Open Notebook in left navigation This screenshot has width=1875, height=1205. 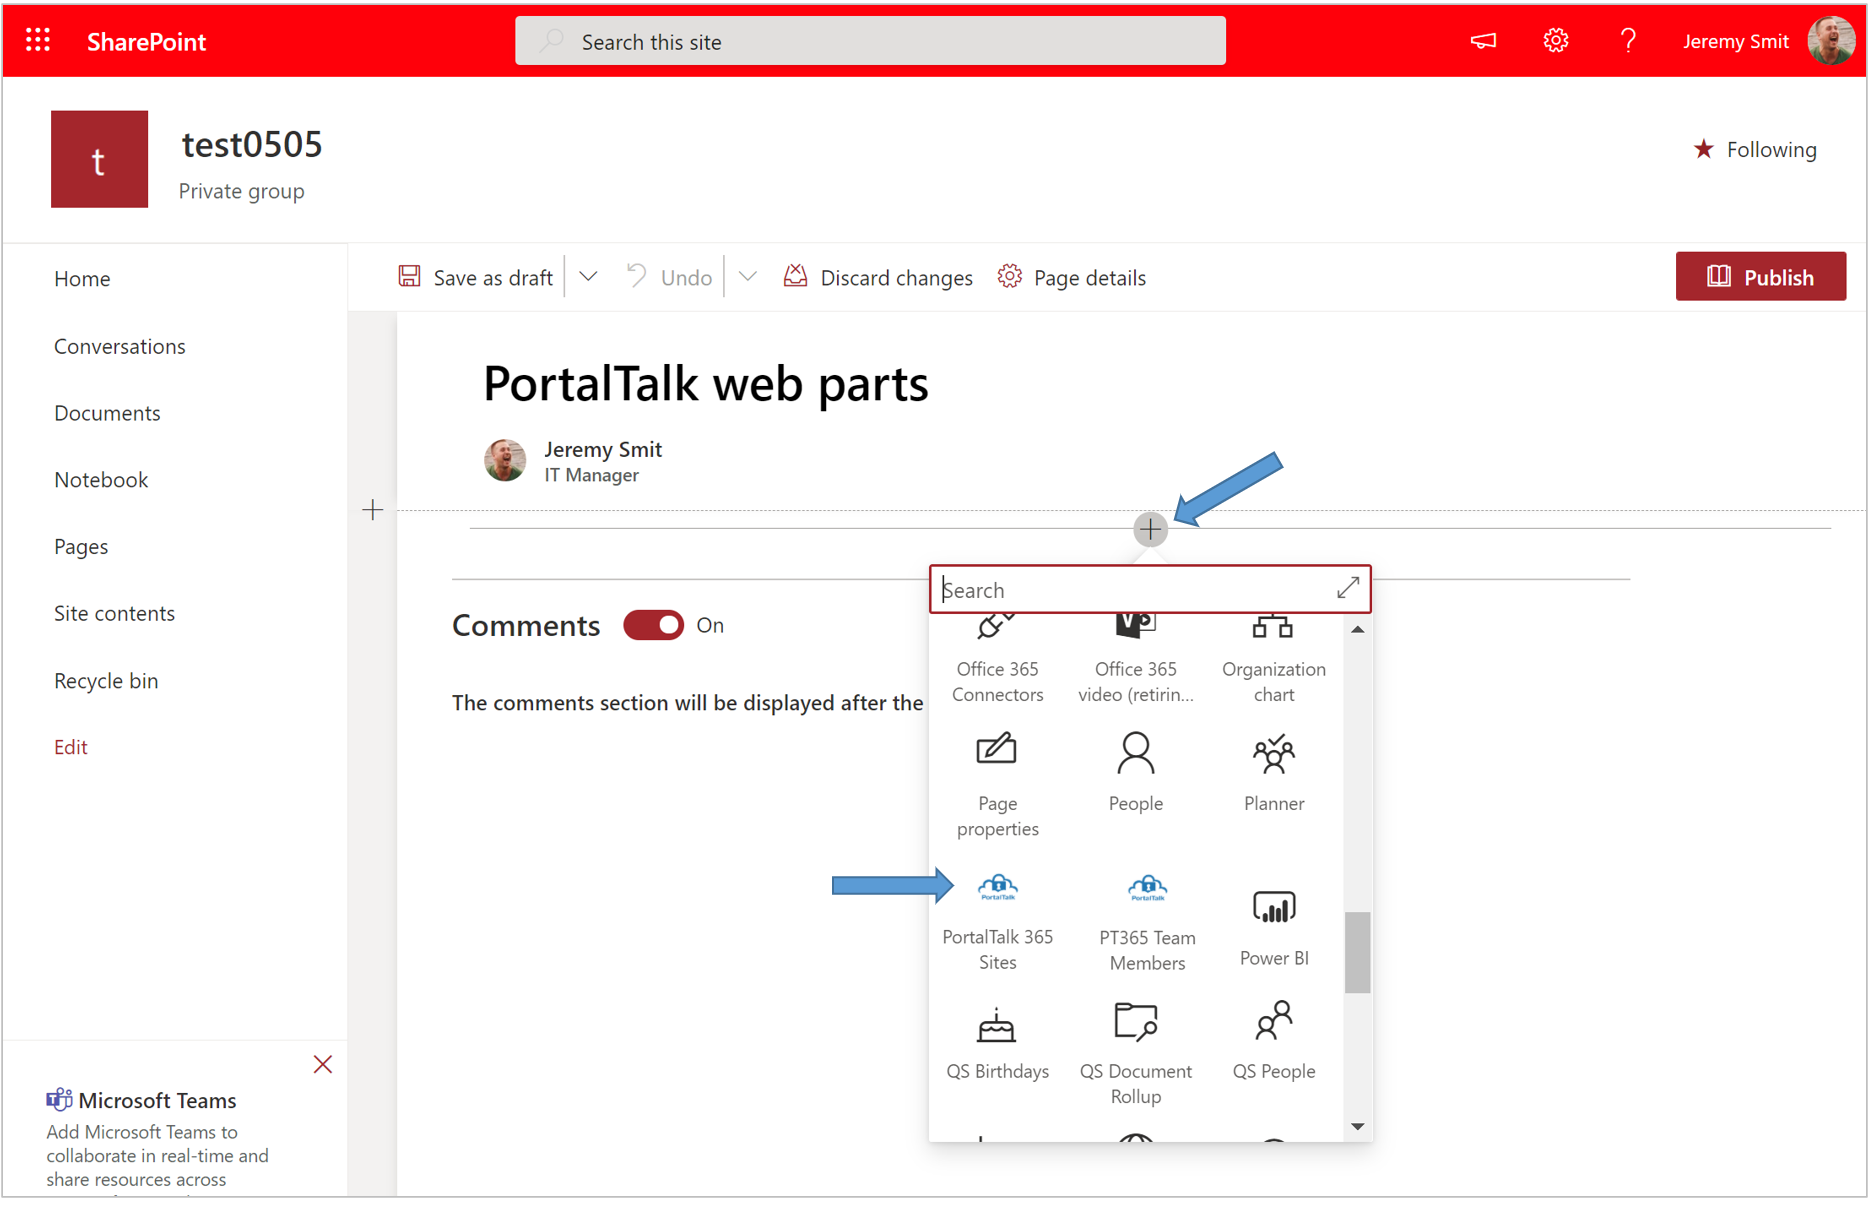click(101, 480)
